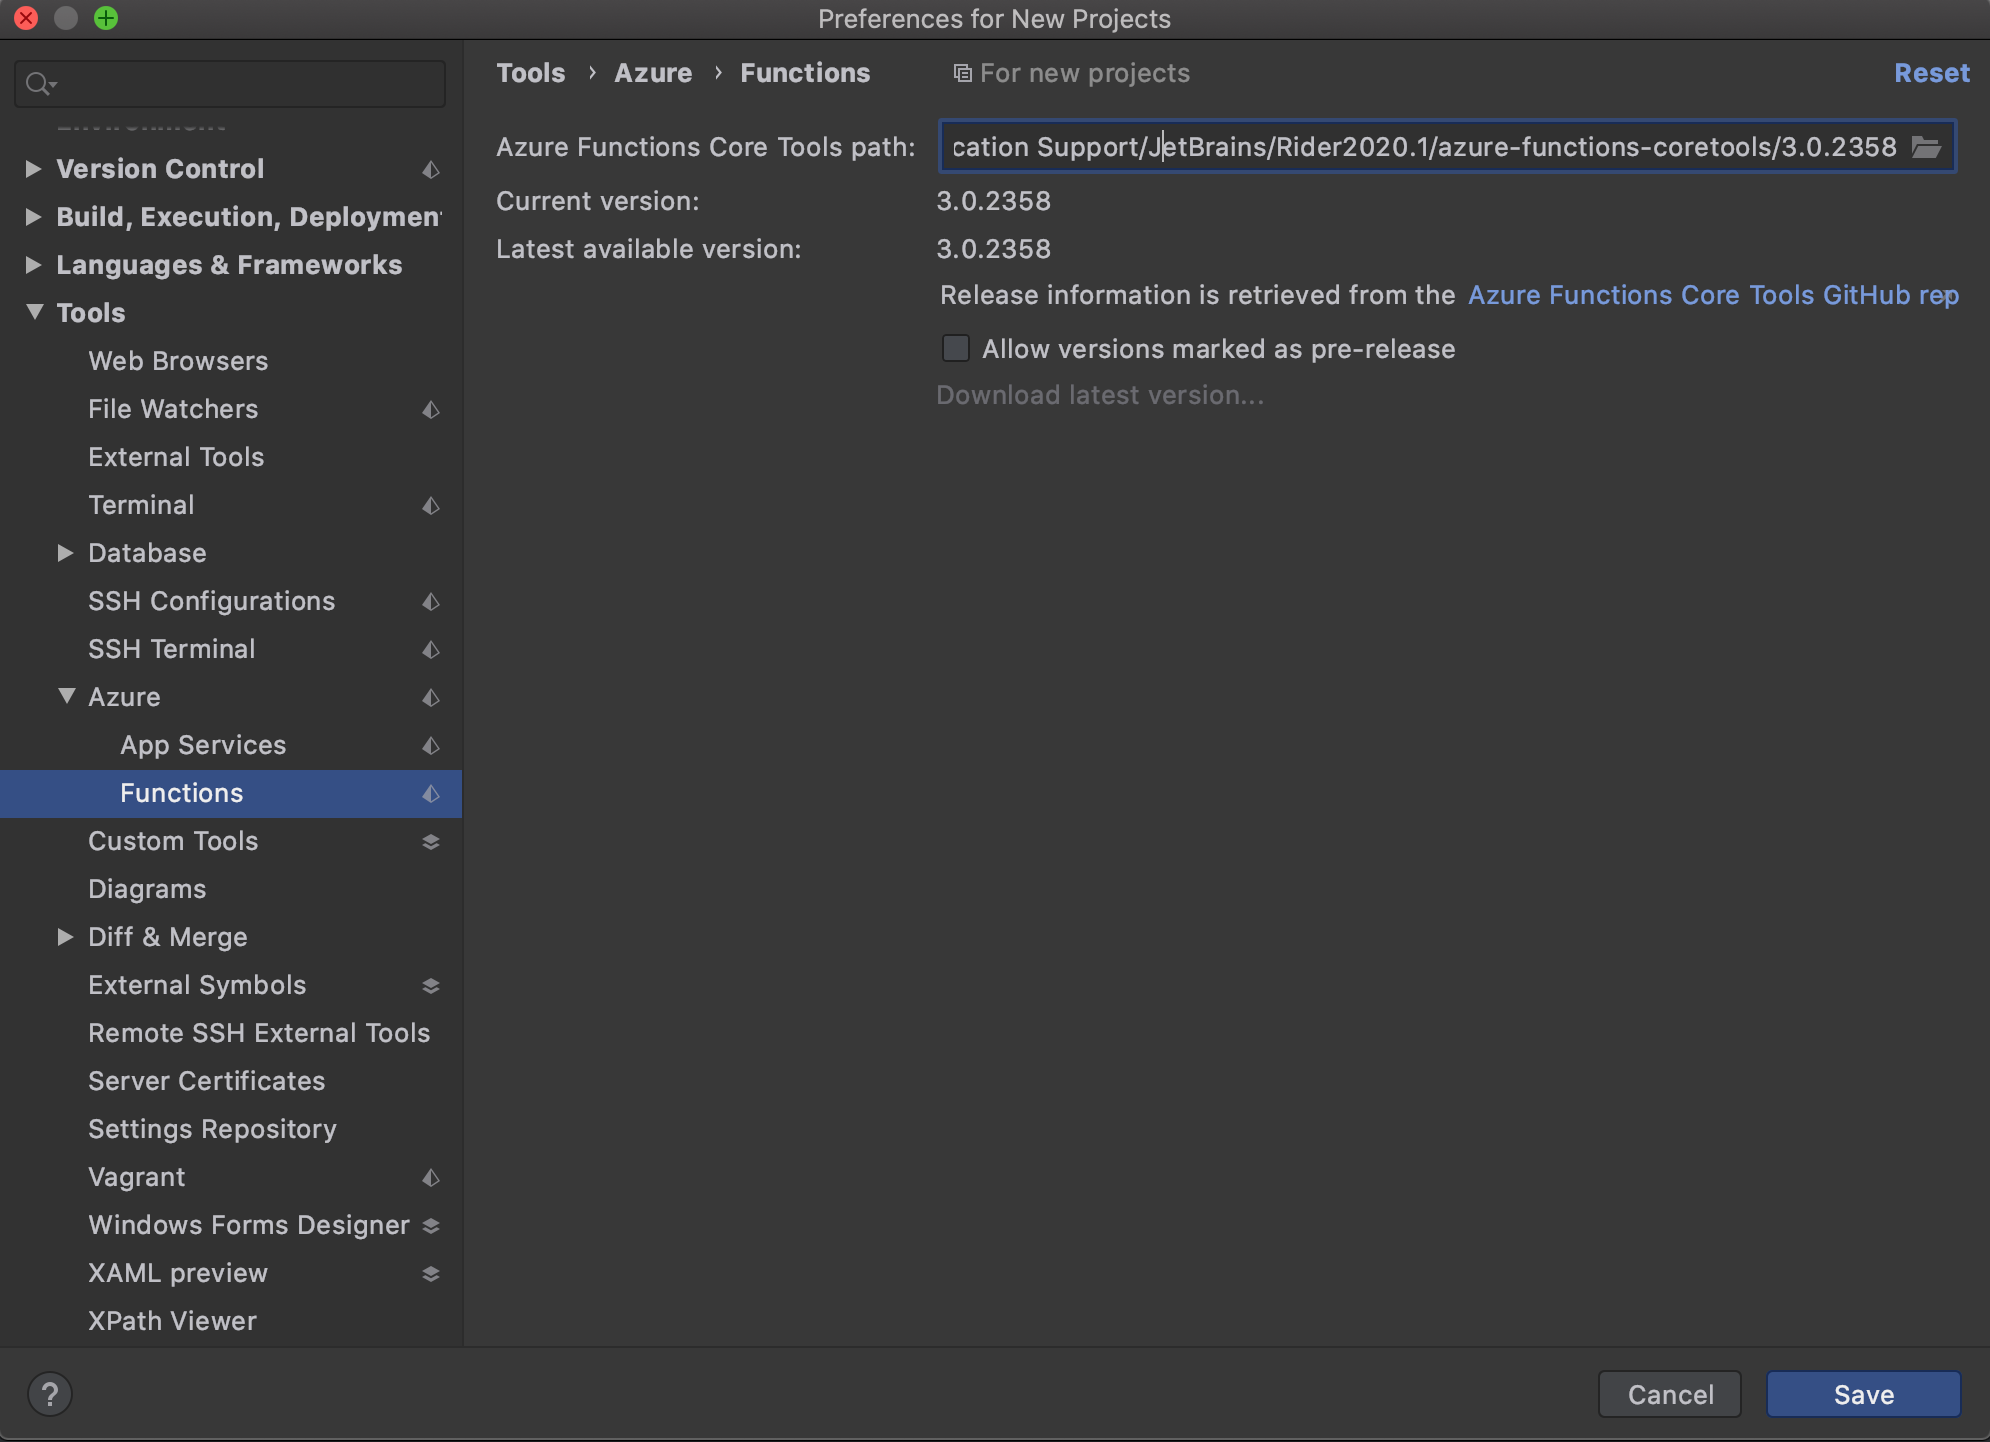Select App Services under Azure
This screenshot has height=1442, width=1990.
pos(203,745)
